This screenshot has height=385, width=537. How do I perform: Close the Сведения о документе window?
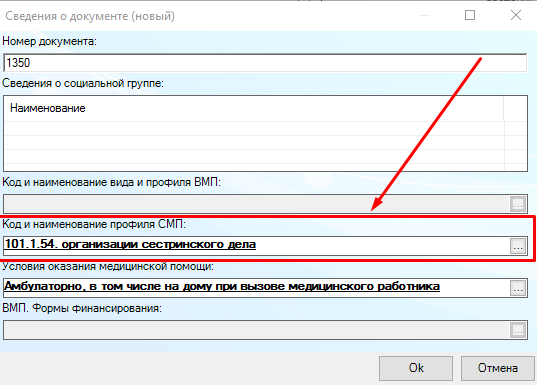[516, 15]
